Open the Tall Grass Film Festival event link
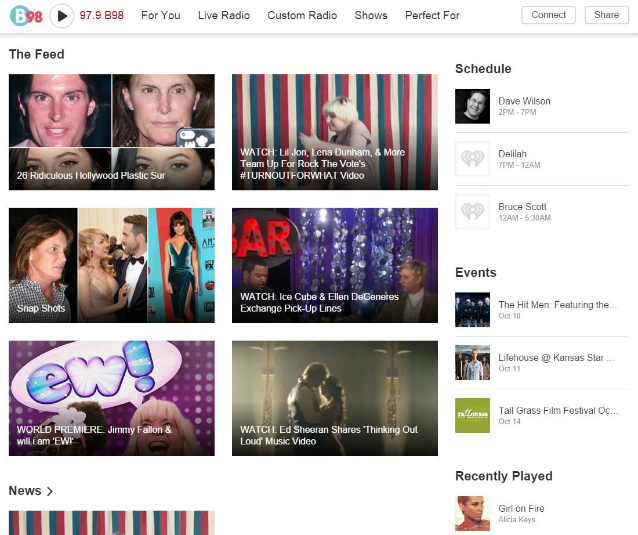This screenshot has height=535, width=638. 558,411
